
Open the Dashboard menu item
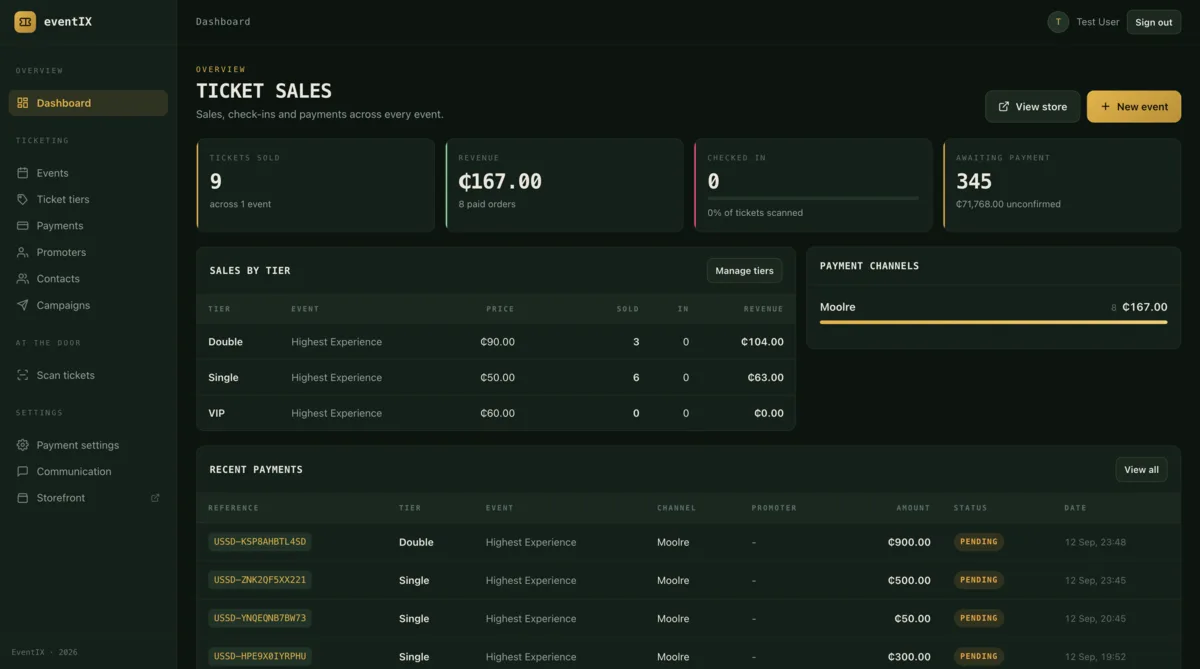click(x=88, y=103)
